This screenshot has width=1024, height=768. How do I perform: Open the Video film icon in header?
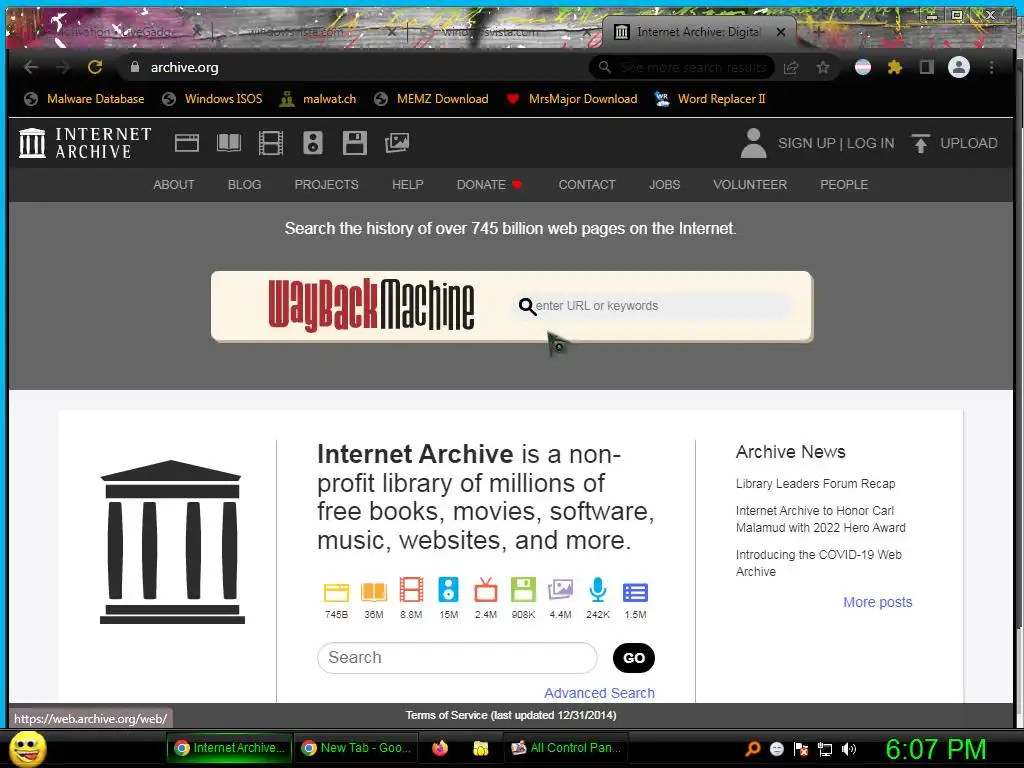pos(270,143)
